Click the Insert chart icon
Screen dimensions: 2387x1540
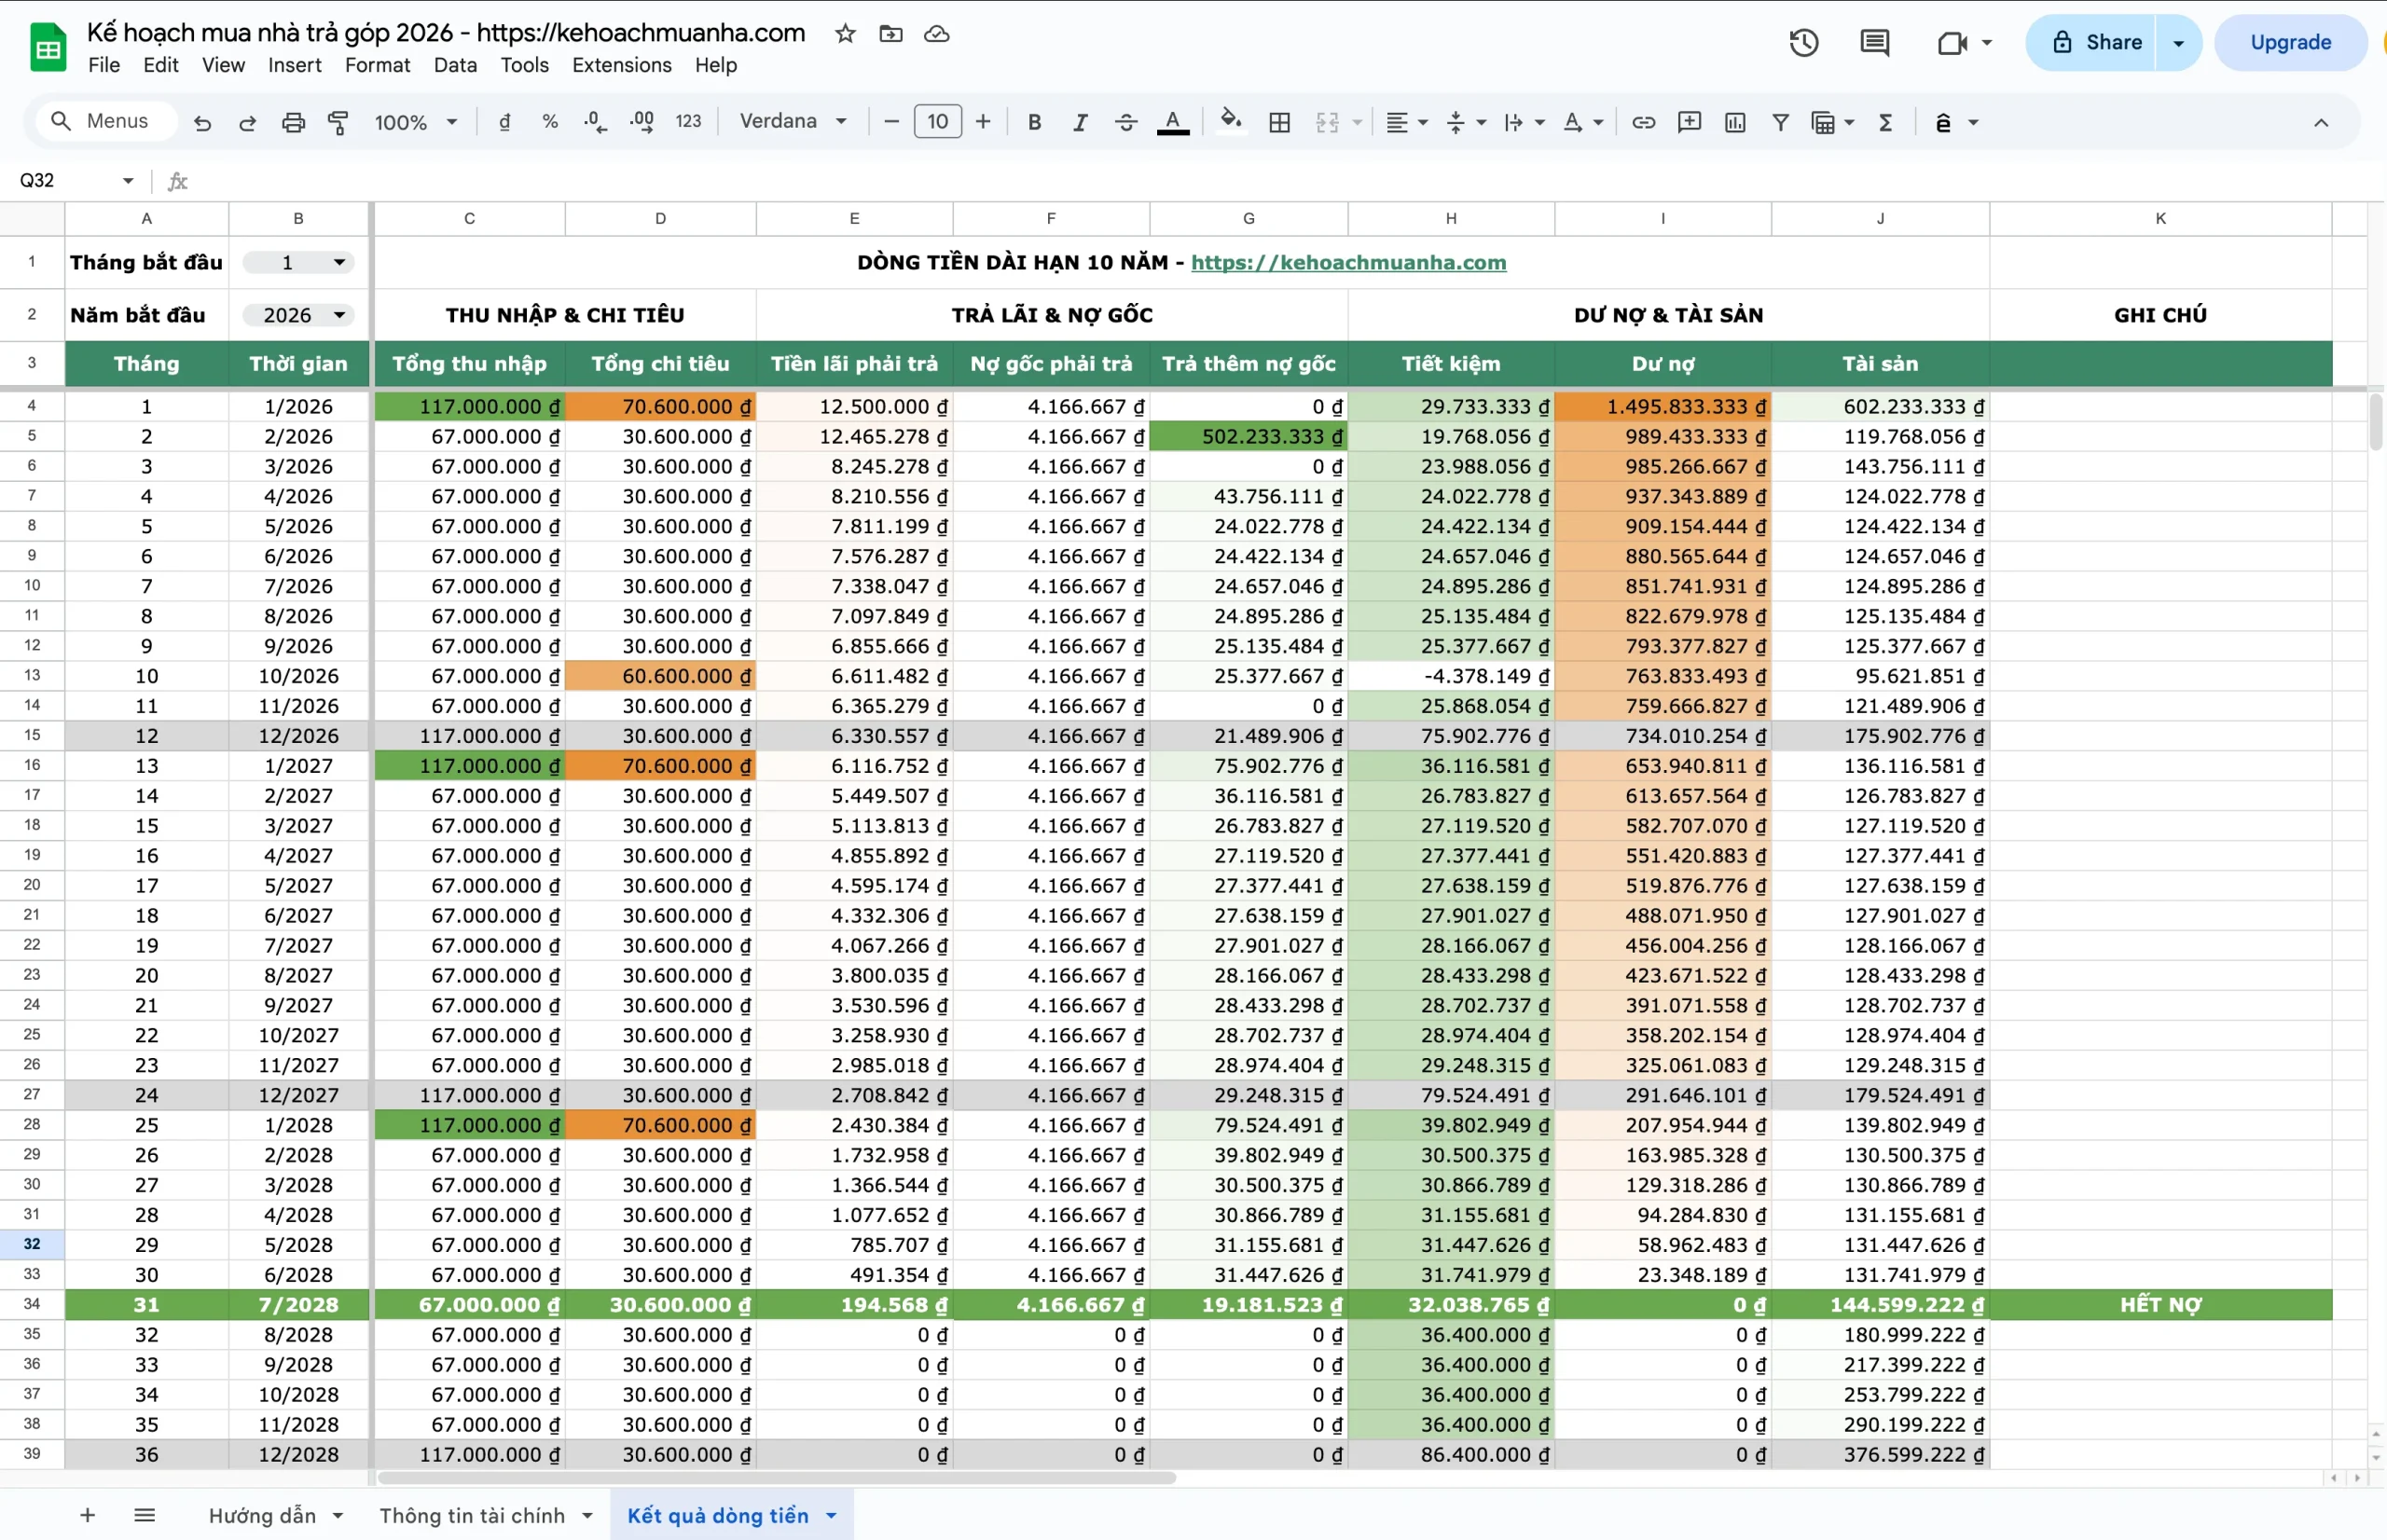1735,122
